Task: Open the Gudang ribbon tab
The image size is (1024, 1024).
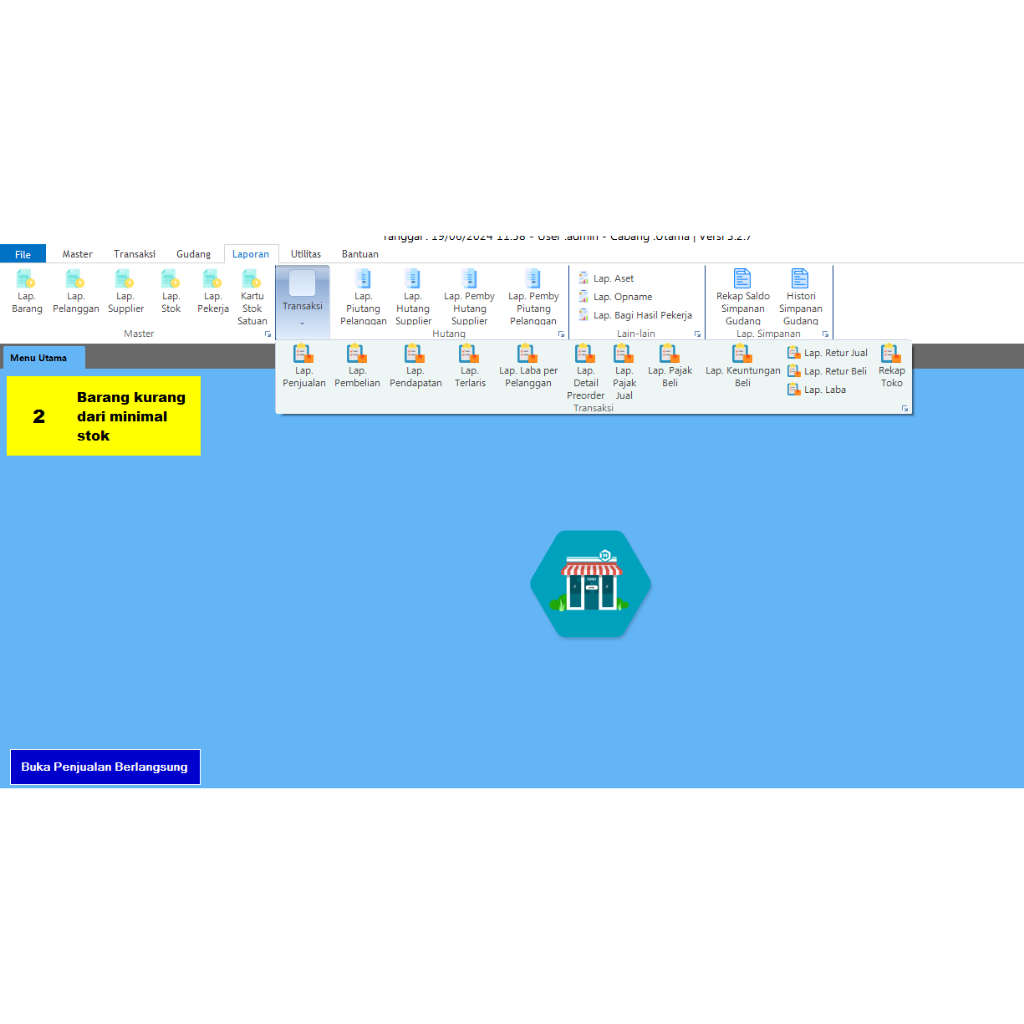Action: click(193, 254)
